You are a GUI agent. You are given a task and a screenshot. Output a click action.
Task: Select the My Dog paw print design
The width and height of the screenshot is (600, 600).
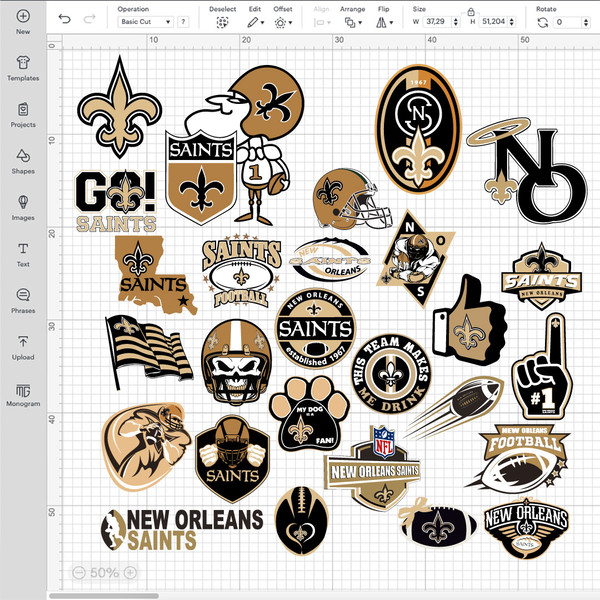[309, 414]
